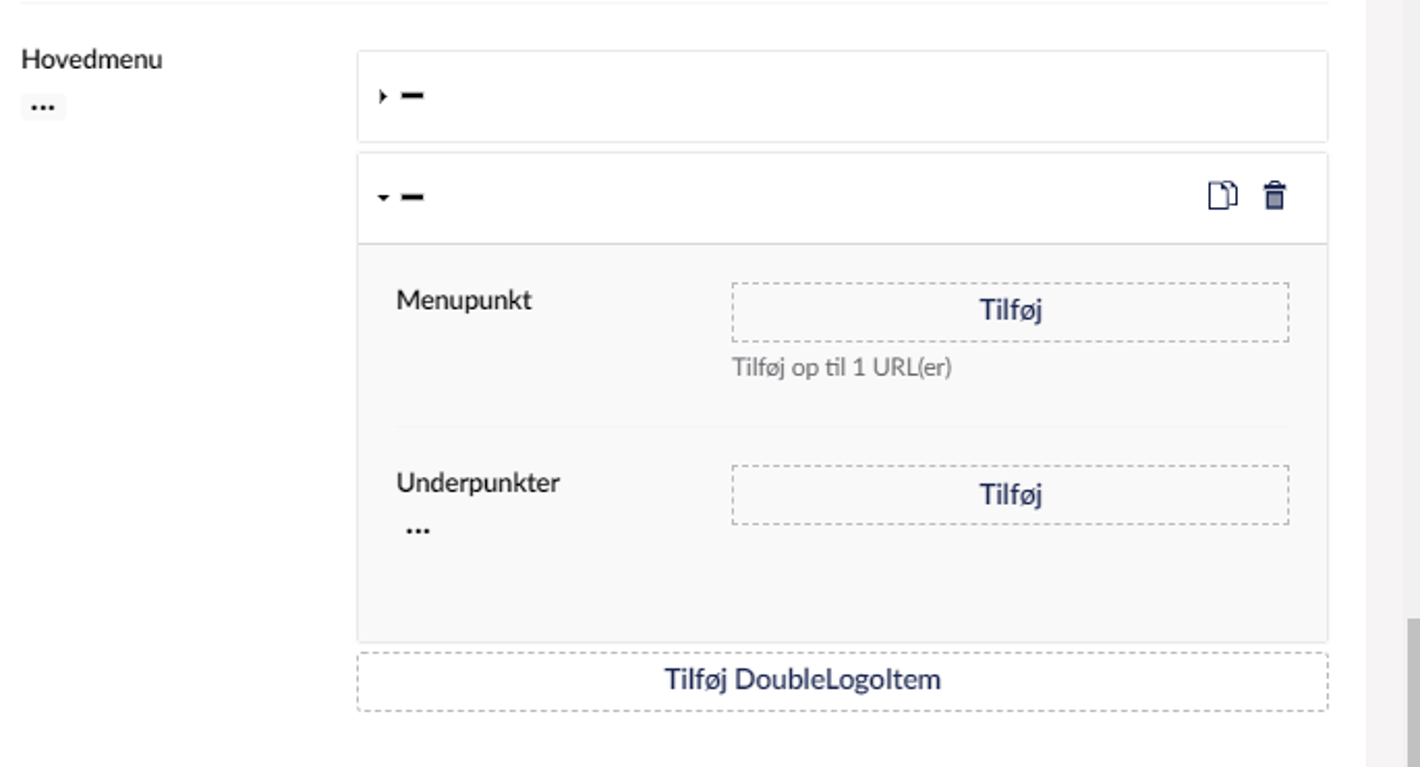Click empty header area of first collapsed item

point(850,97)
